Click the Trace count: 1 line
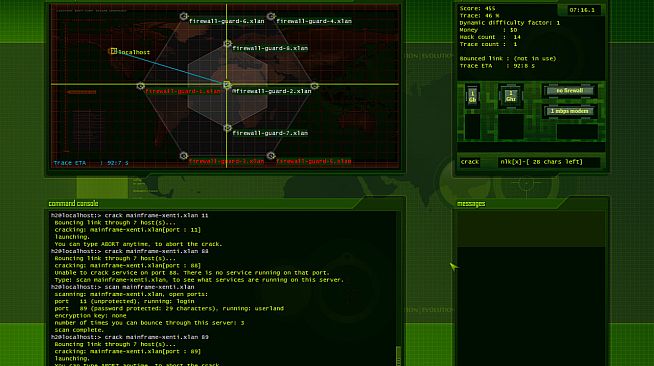The height and width of the screenshot is (366, 654). pos(488,44)
